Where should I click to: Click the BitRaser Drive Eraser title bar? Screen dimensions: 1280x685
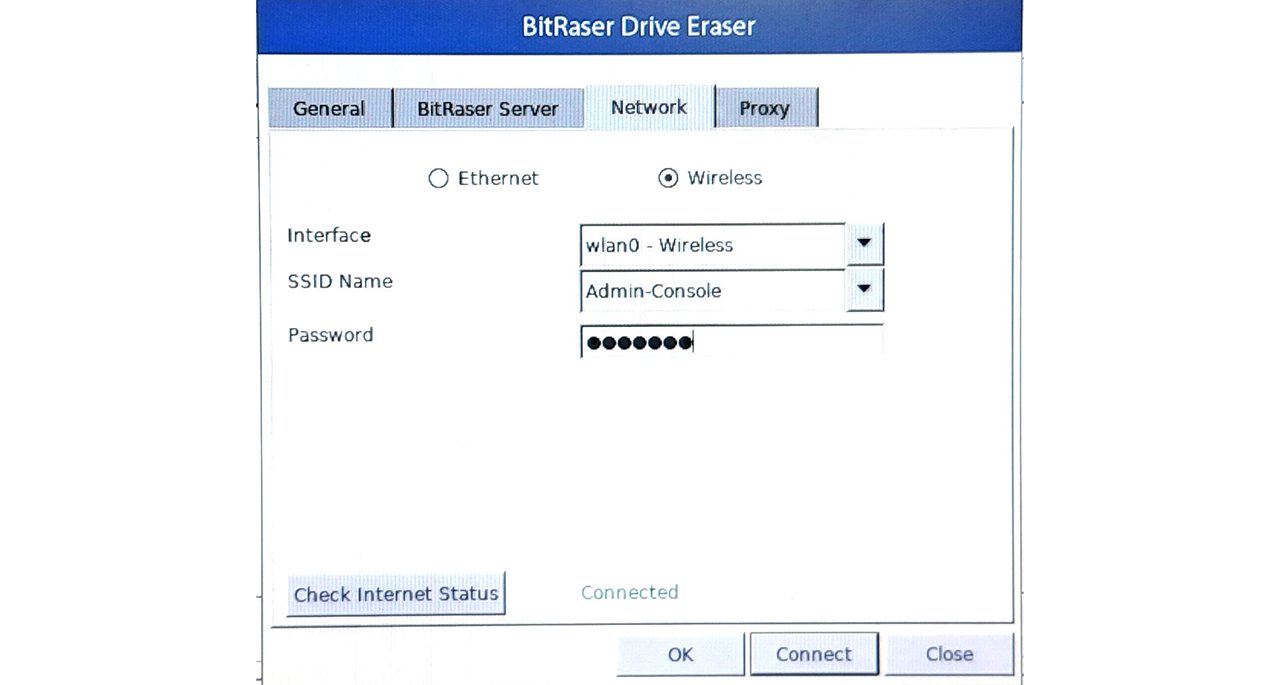tap(639, 26)
